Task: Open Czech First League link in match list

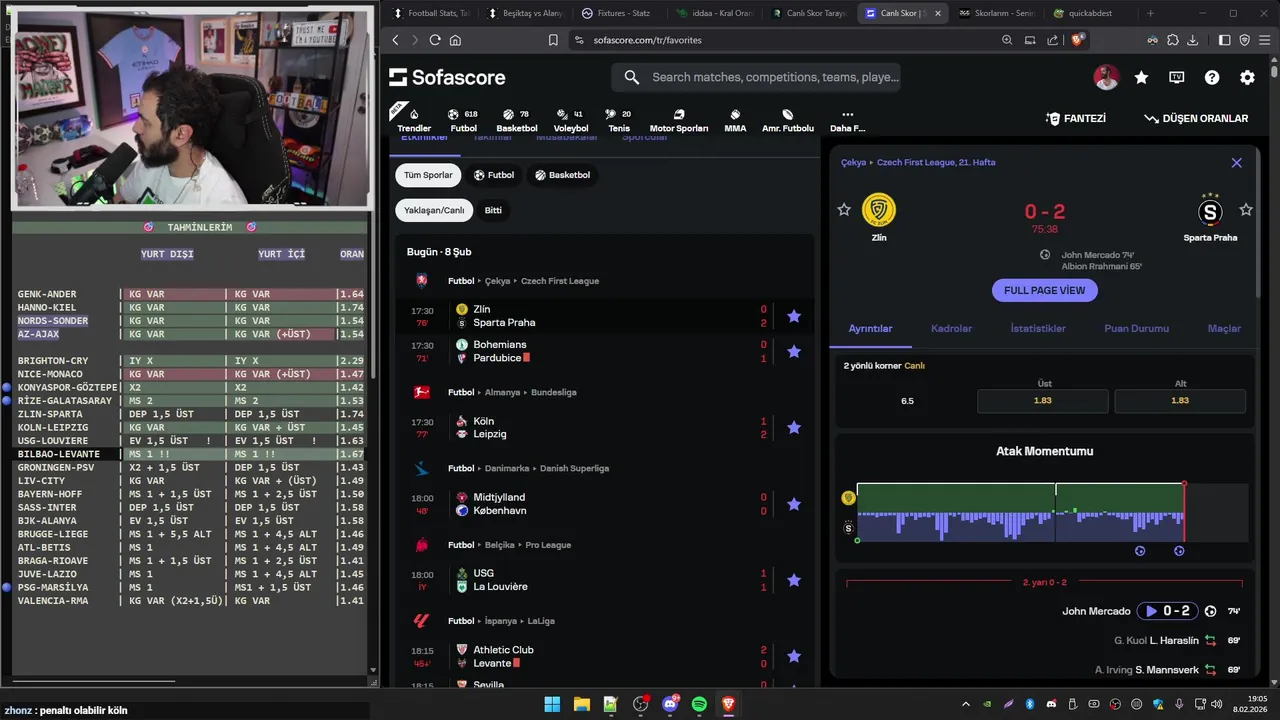Action: coord(560,281)
